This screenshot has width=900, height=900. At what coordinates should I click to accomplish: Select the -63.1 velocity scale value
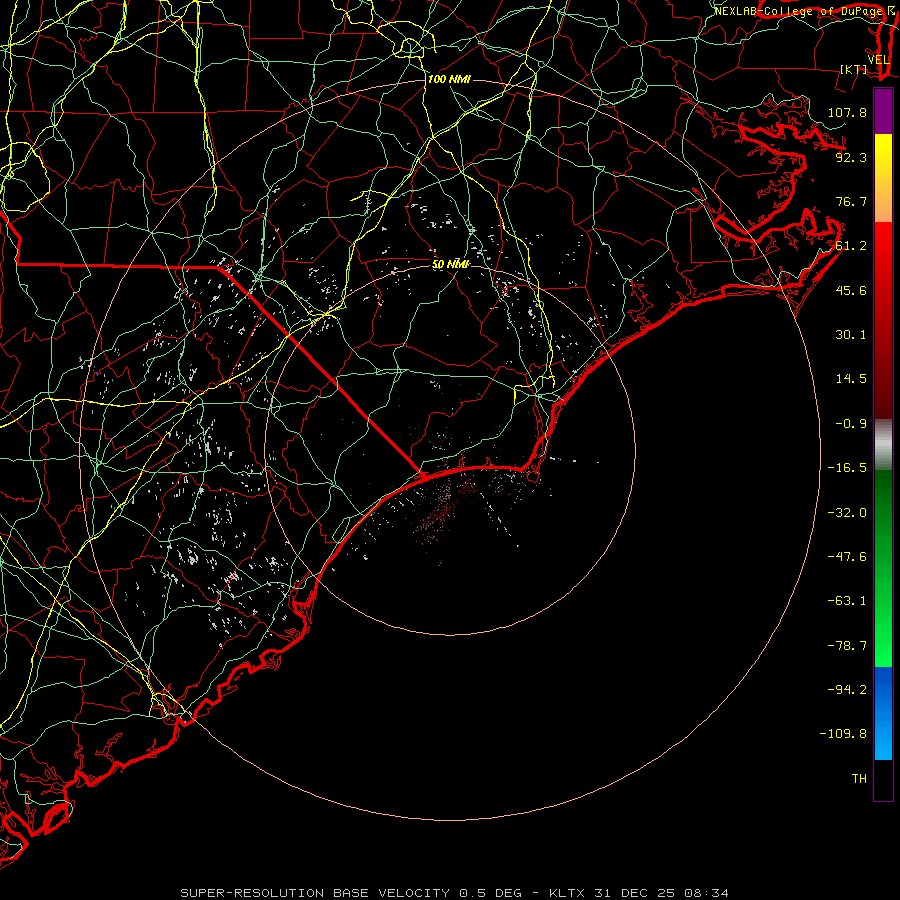847,601
